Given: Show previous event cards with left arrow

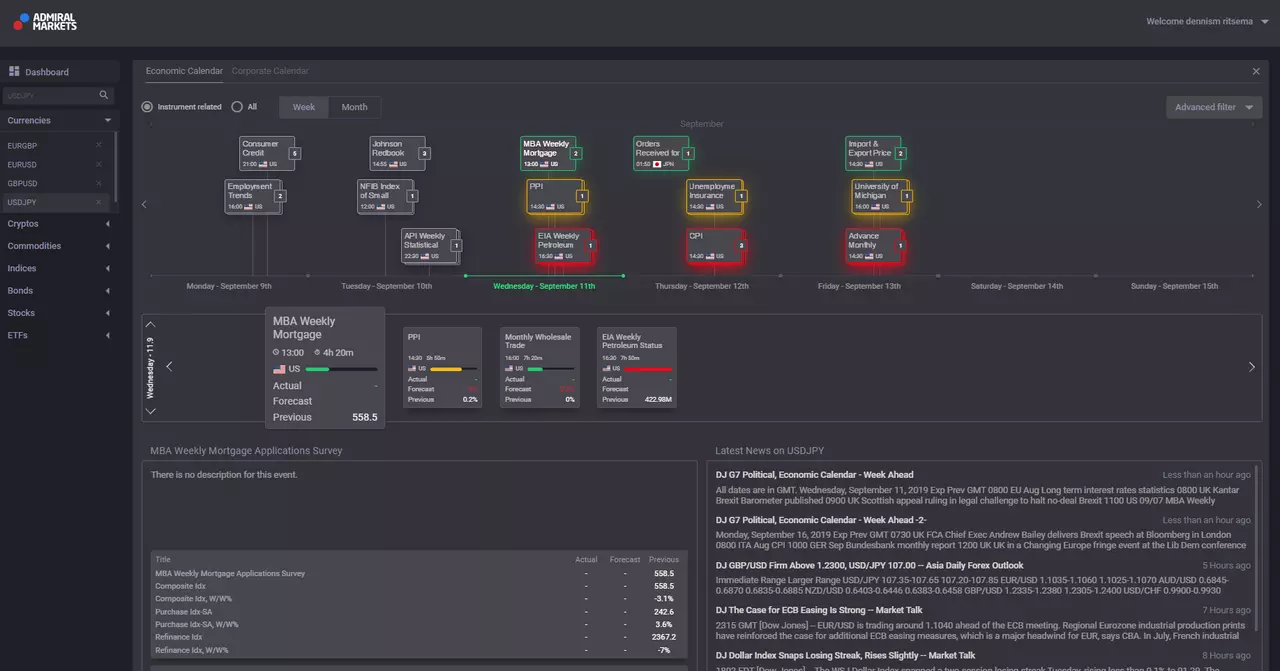Looking at the screenshot, I should [x=169, y=366].
